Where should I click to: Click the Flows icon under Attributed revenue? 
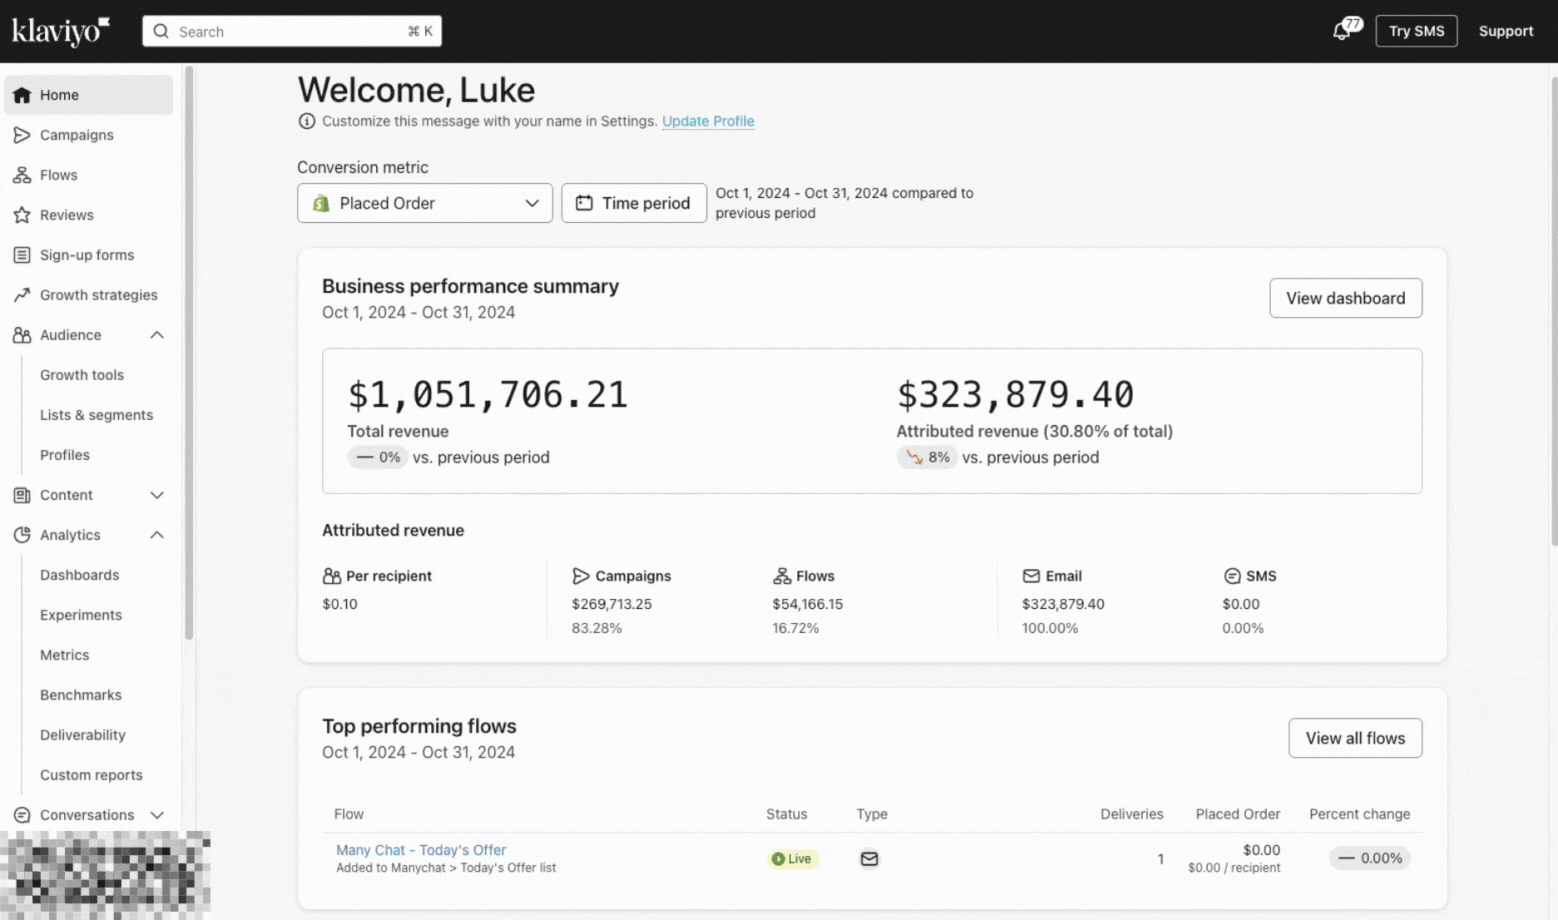[782, 576]
